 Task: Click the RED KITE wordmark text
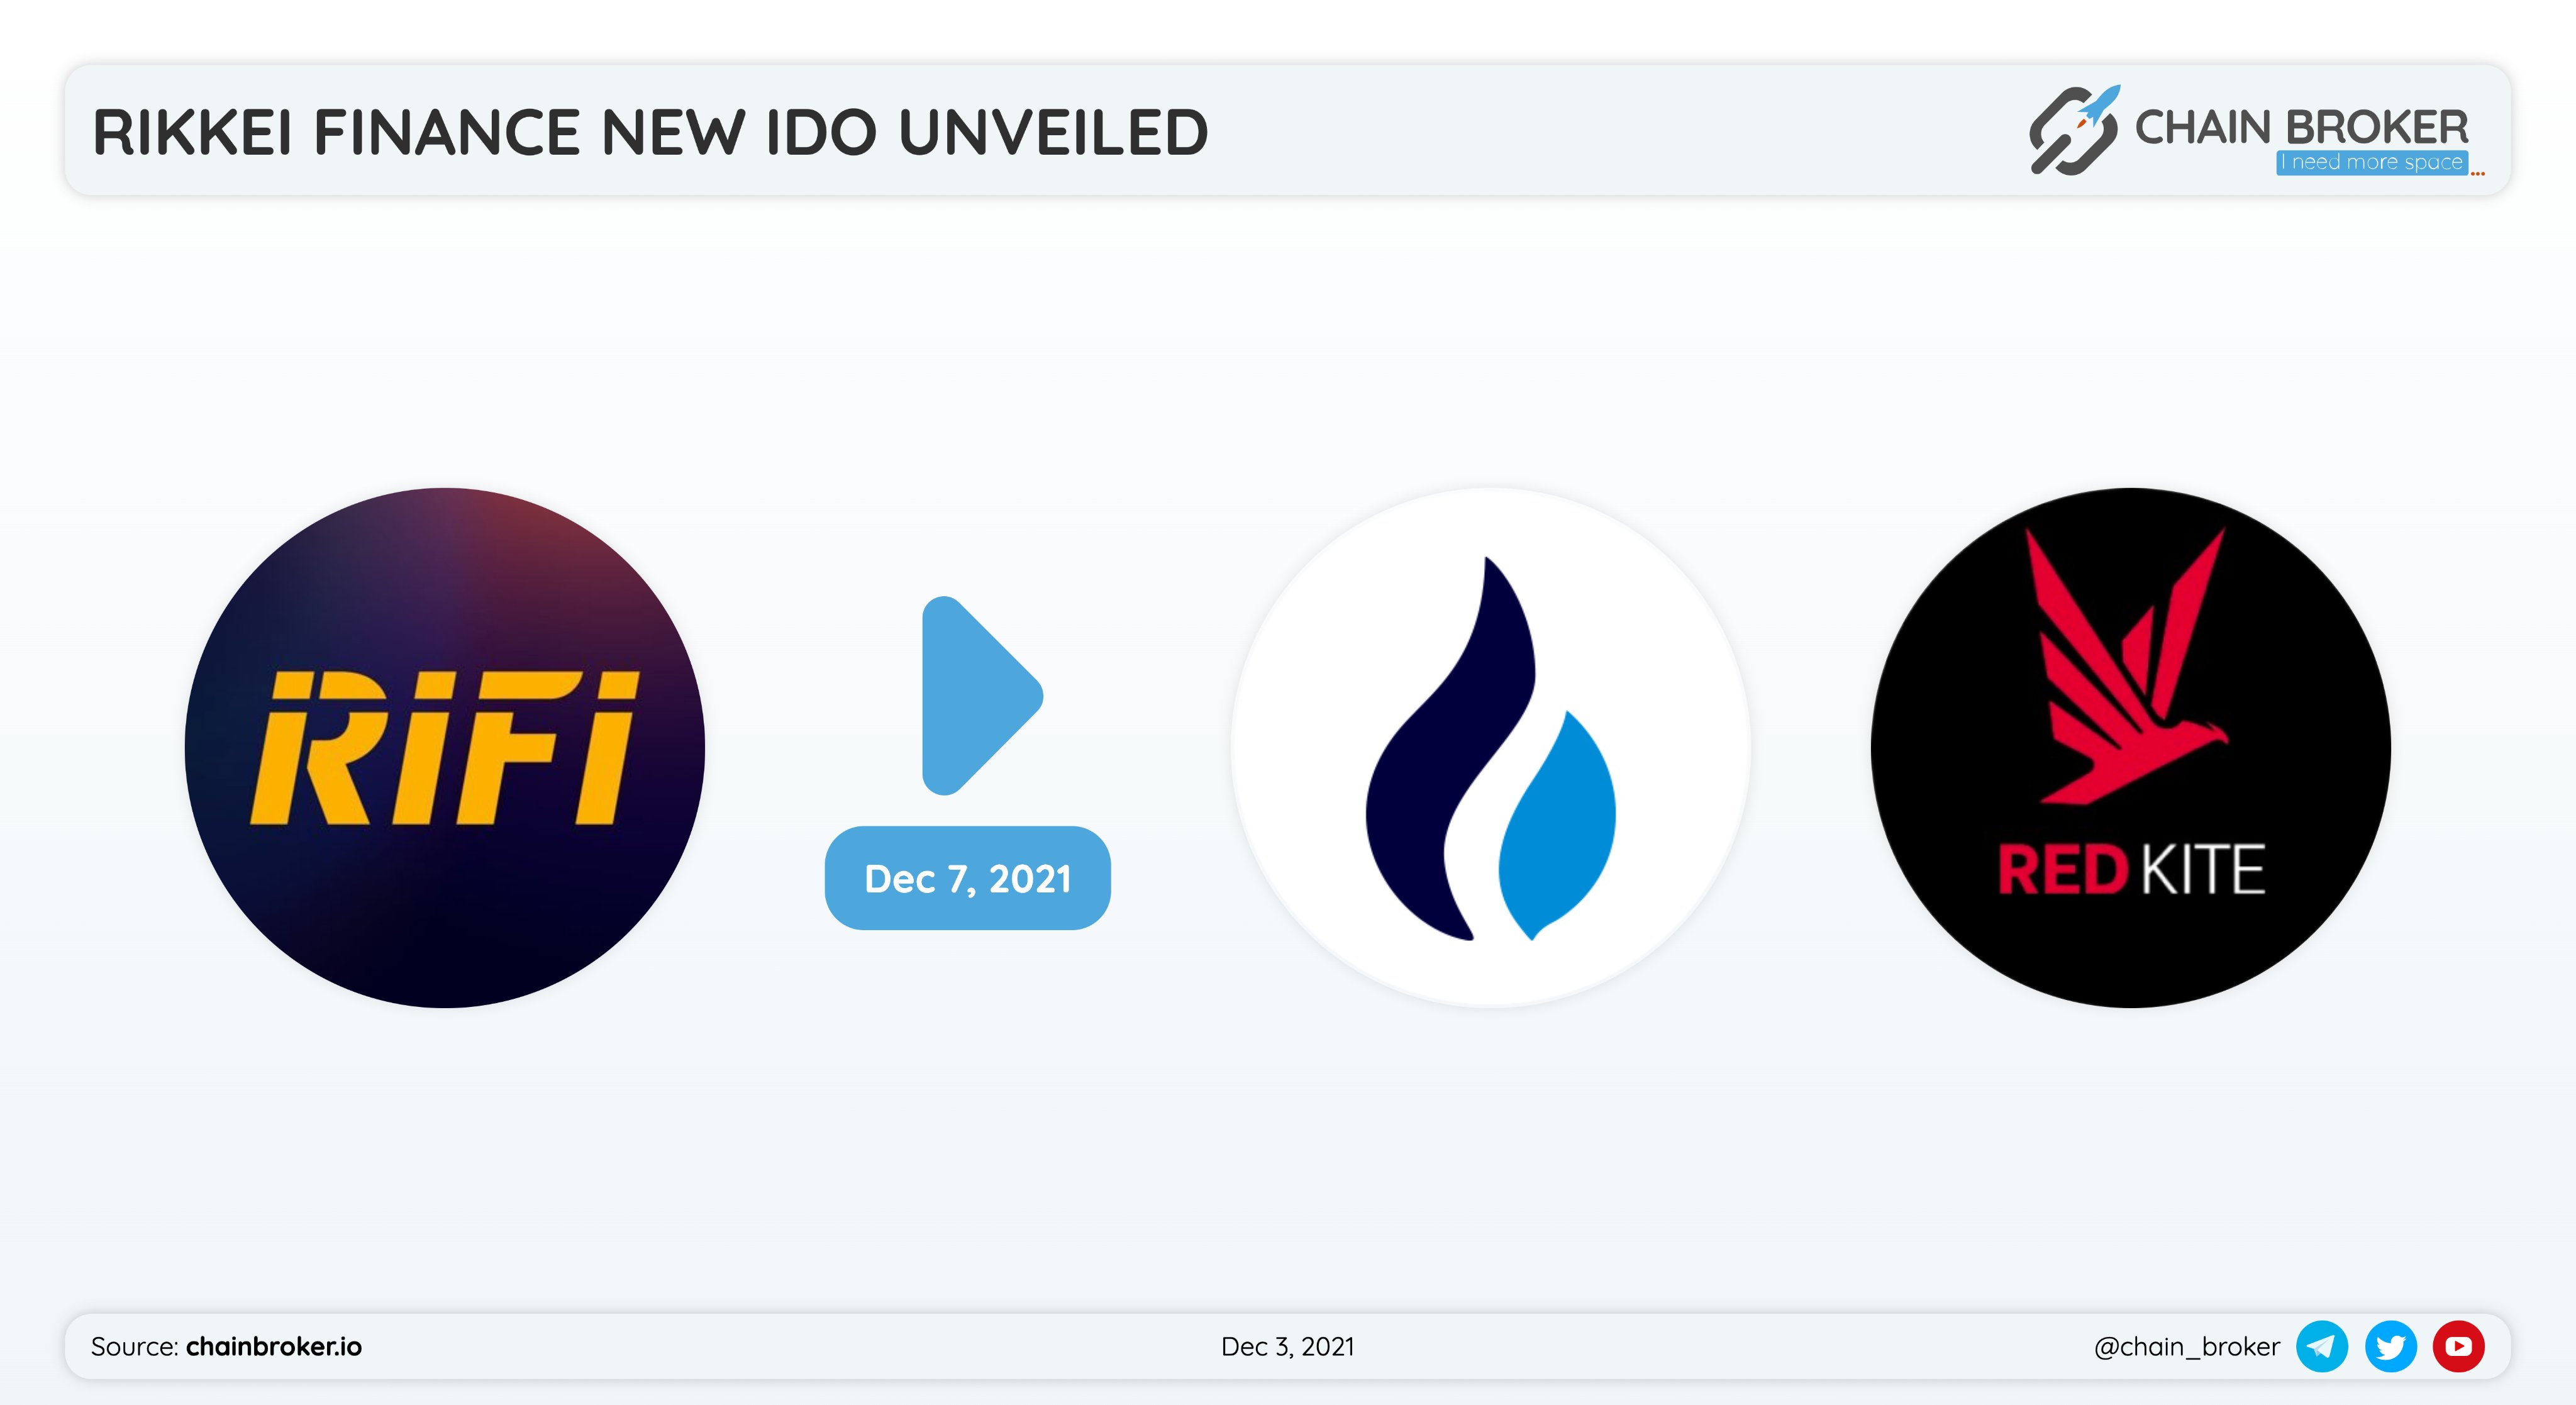pos(2131,869)
